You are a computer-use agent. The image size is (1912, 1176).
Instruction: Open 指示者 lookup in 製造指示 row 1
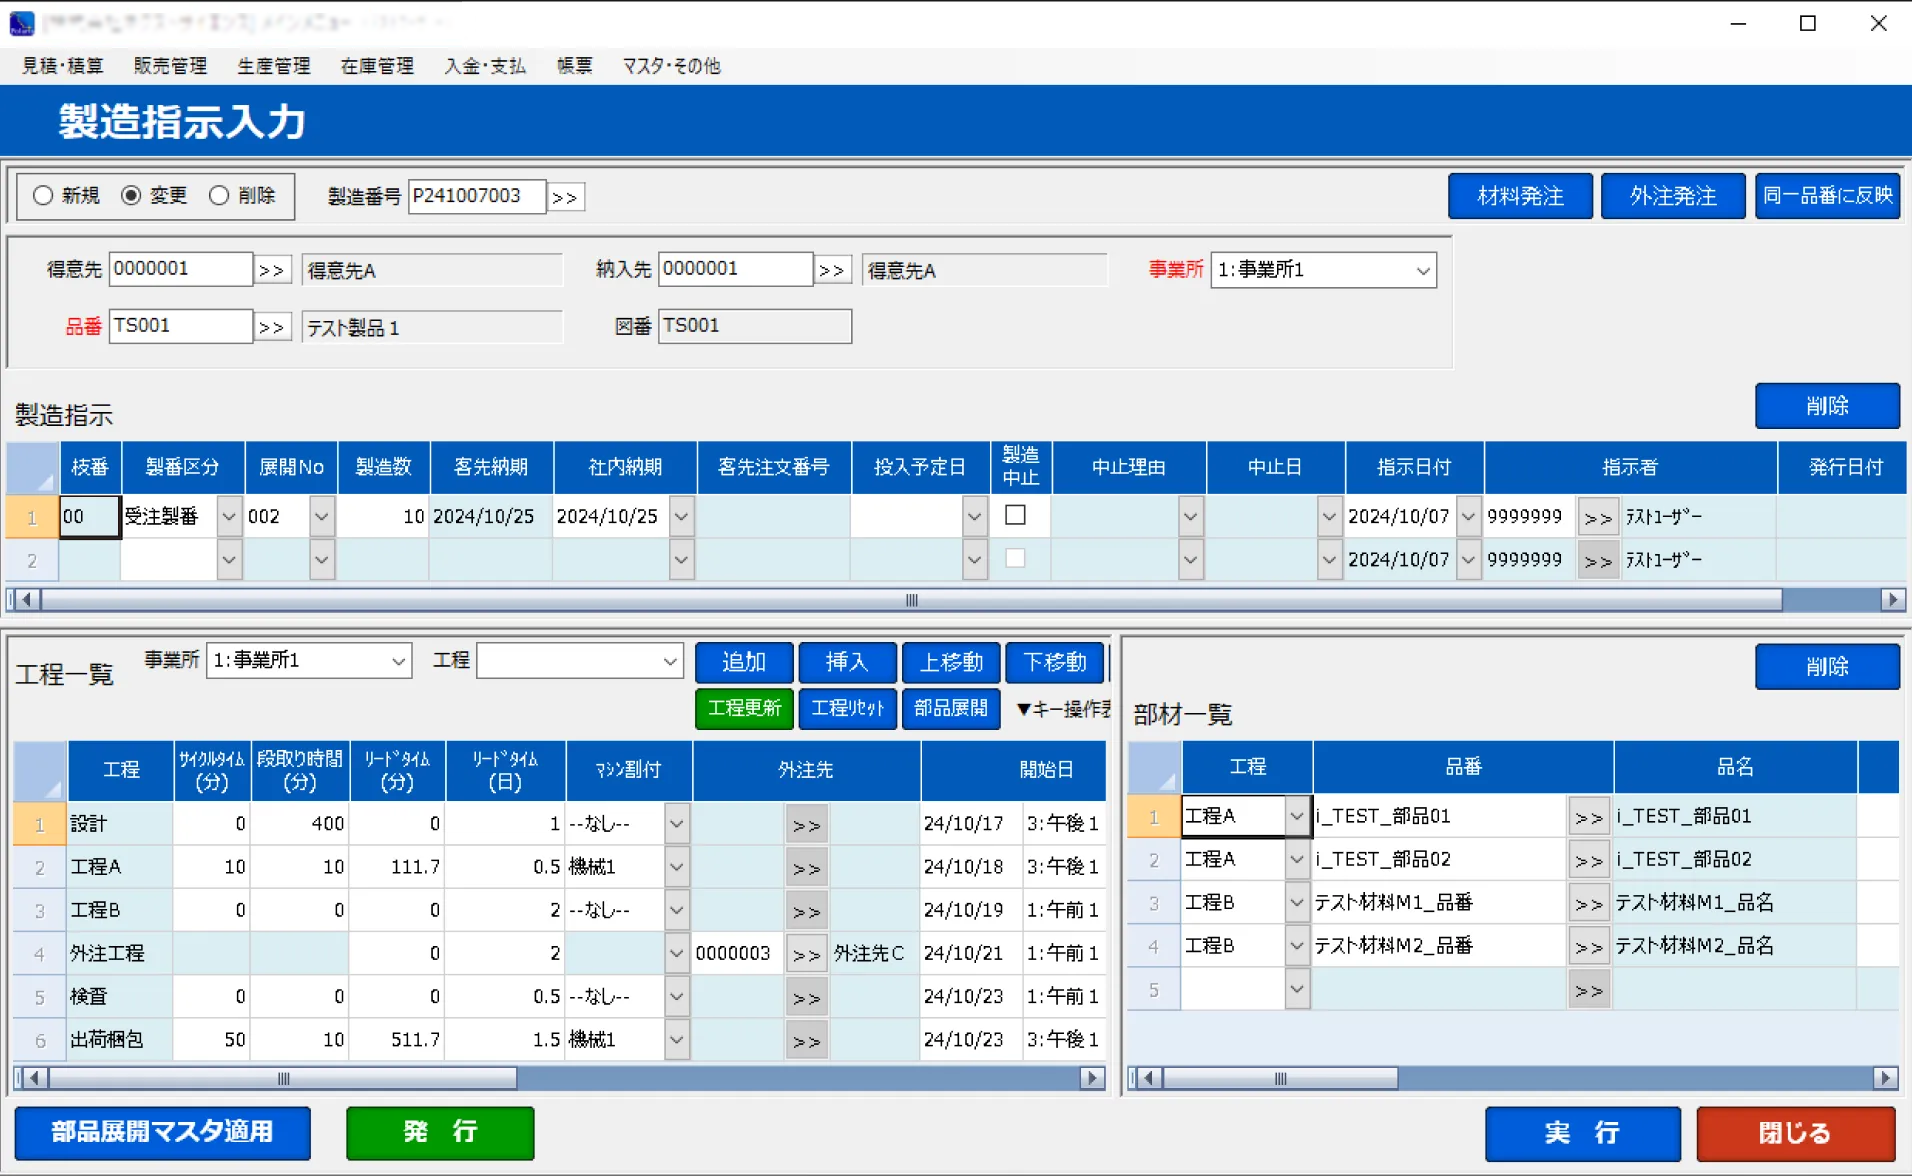(x=1597, y=517)
